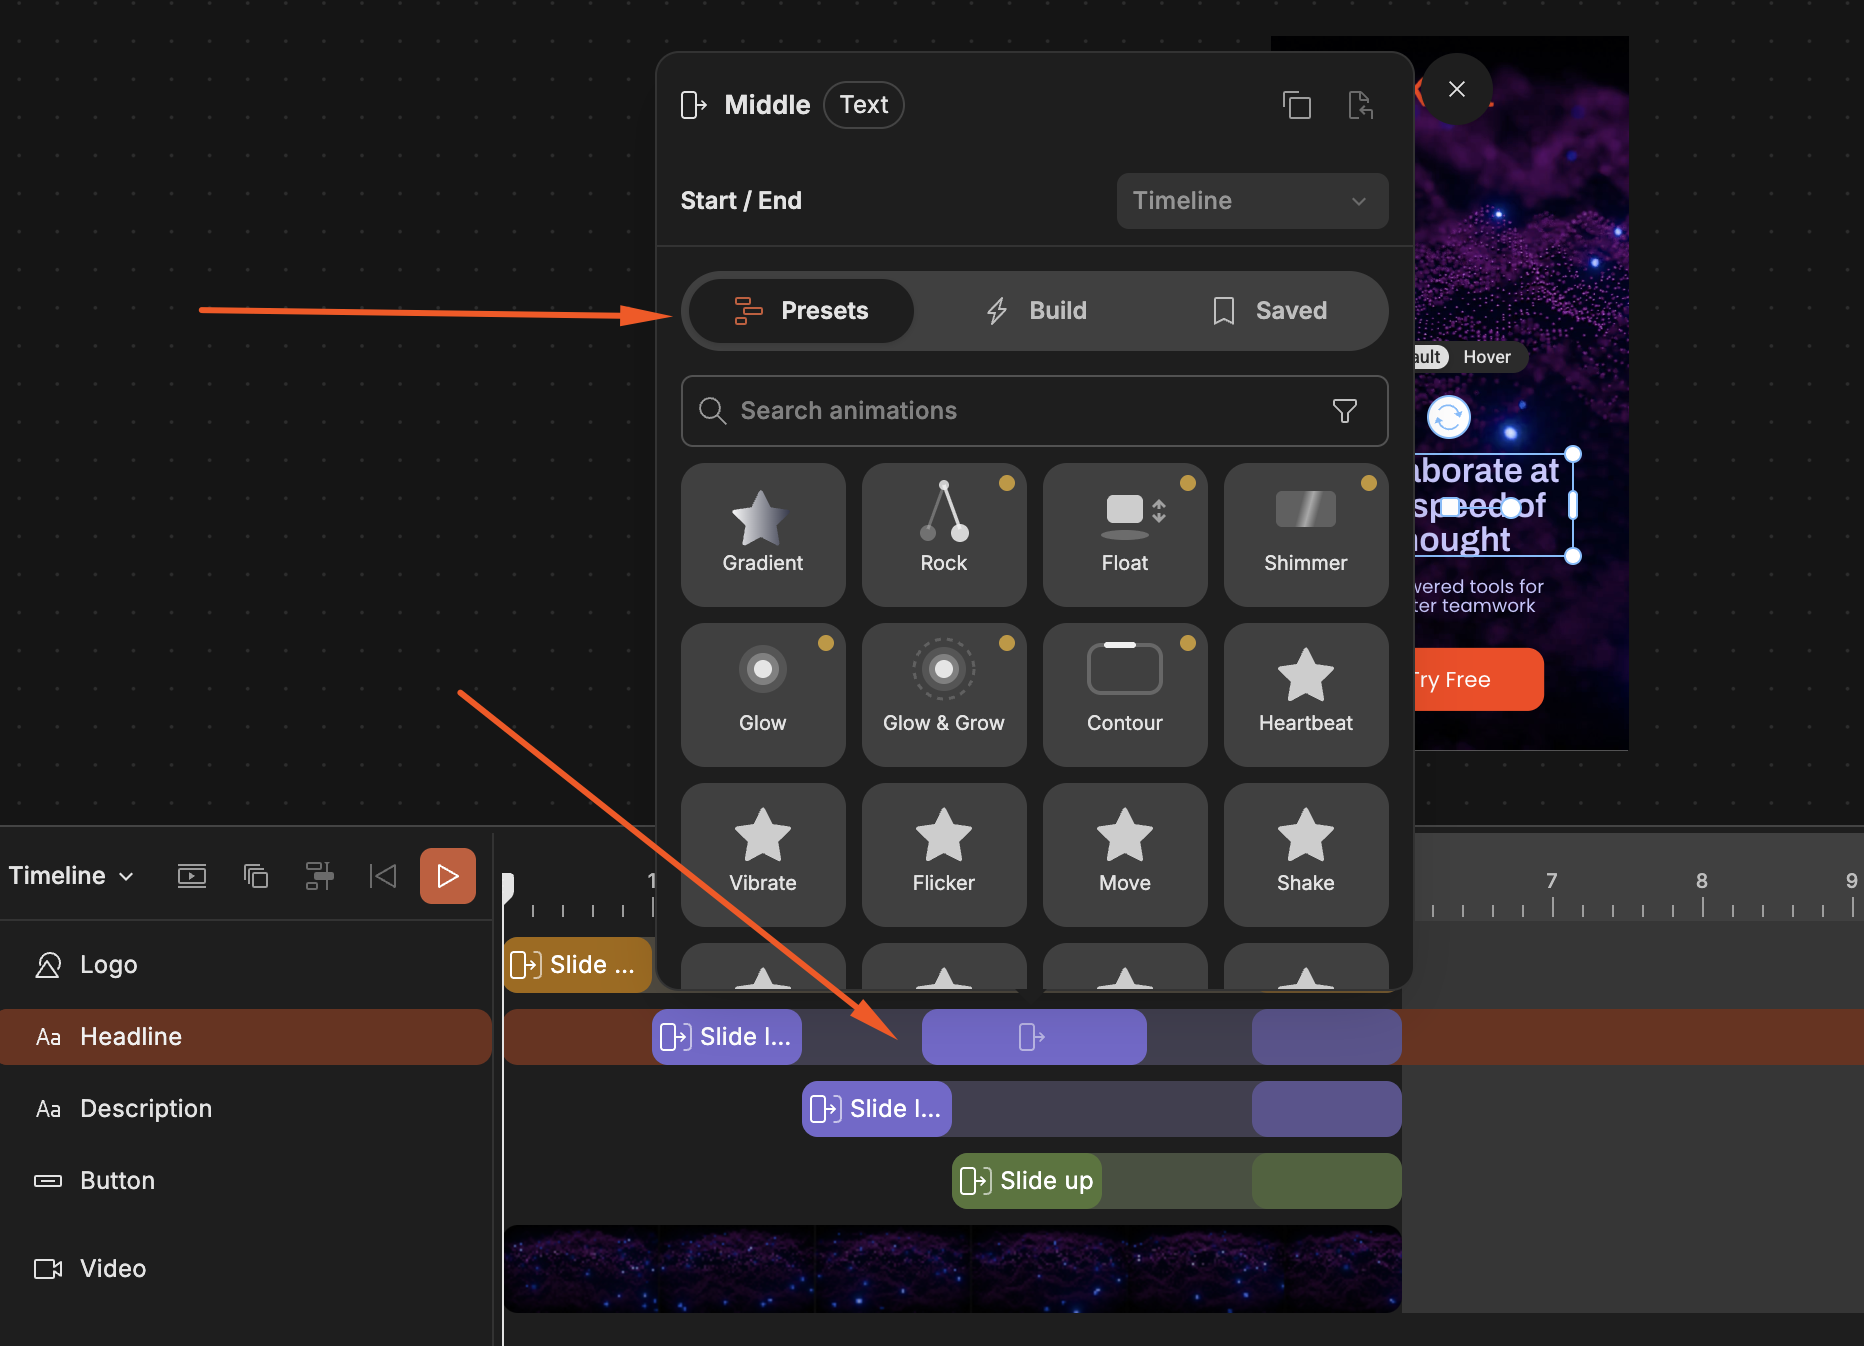Click the paste animation icon in panel header
1864x1346 pixels.
point(1360,105)
